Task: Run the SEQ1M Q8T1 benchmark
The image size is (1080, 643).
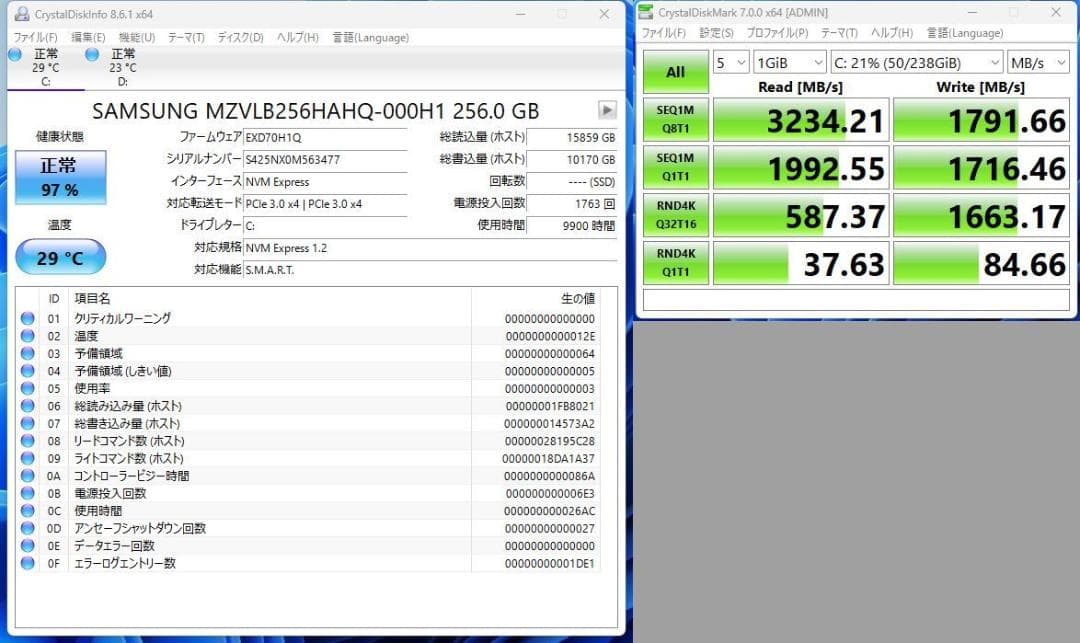Action: tap(675, 118)
